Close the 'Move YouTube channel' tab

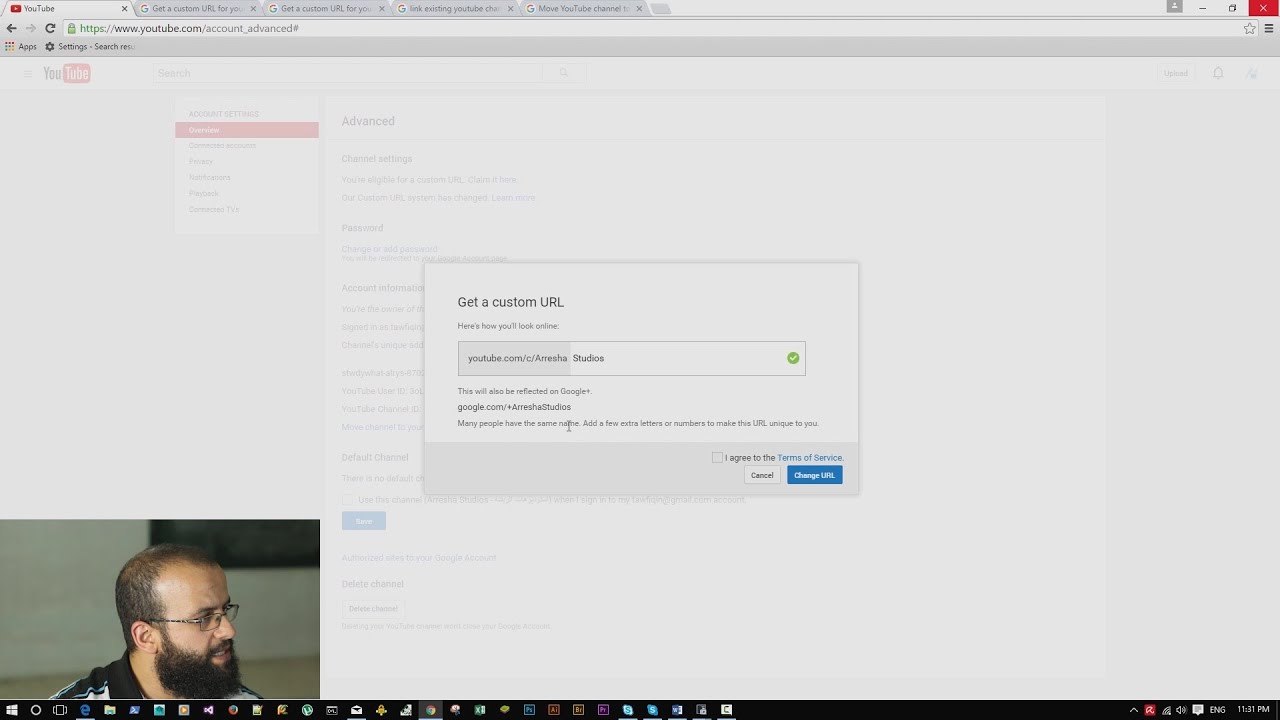[x=639, y=9]
